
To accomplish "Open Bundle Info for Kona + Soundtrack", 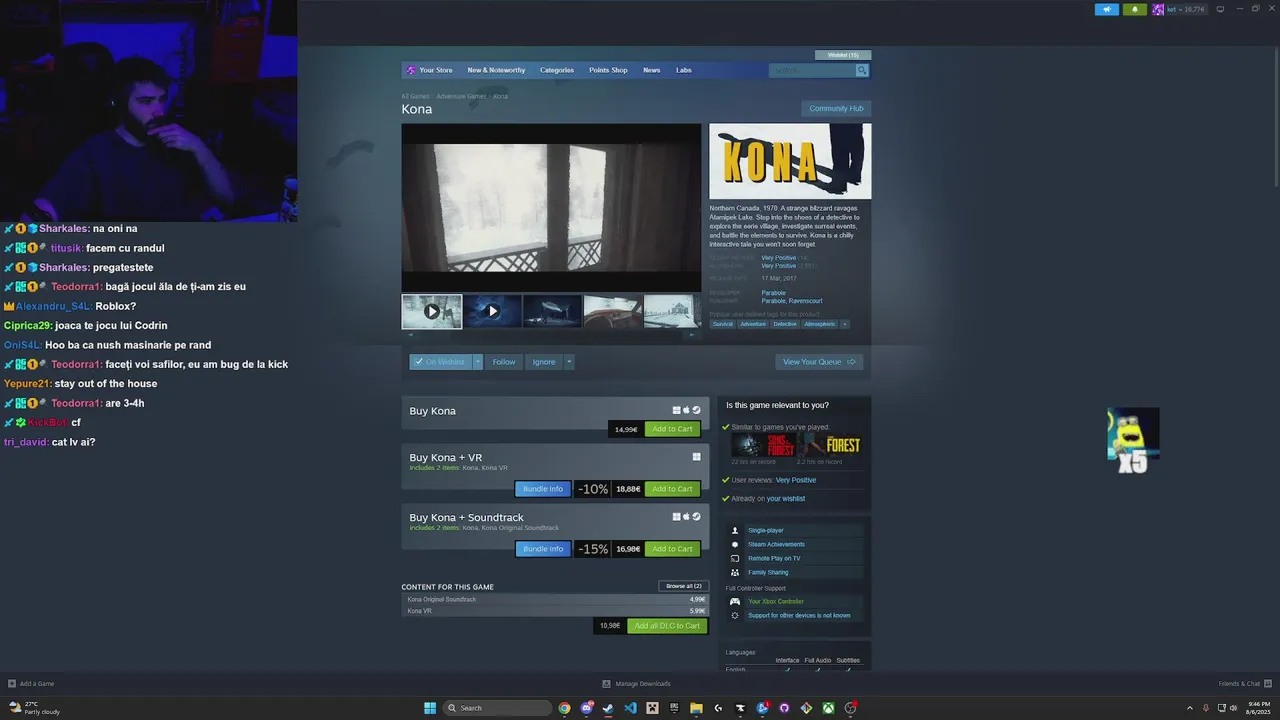I will click(x=543, y=549).
